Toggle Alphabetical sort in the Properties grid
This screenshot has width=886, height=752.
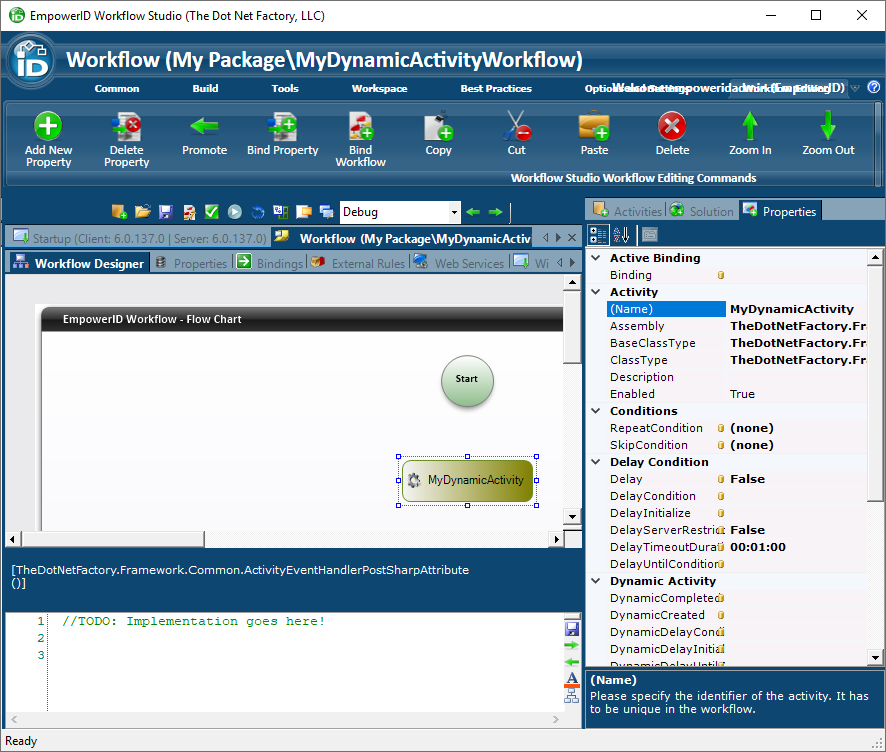(x=621, y=235)
